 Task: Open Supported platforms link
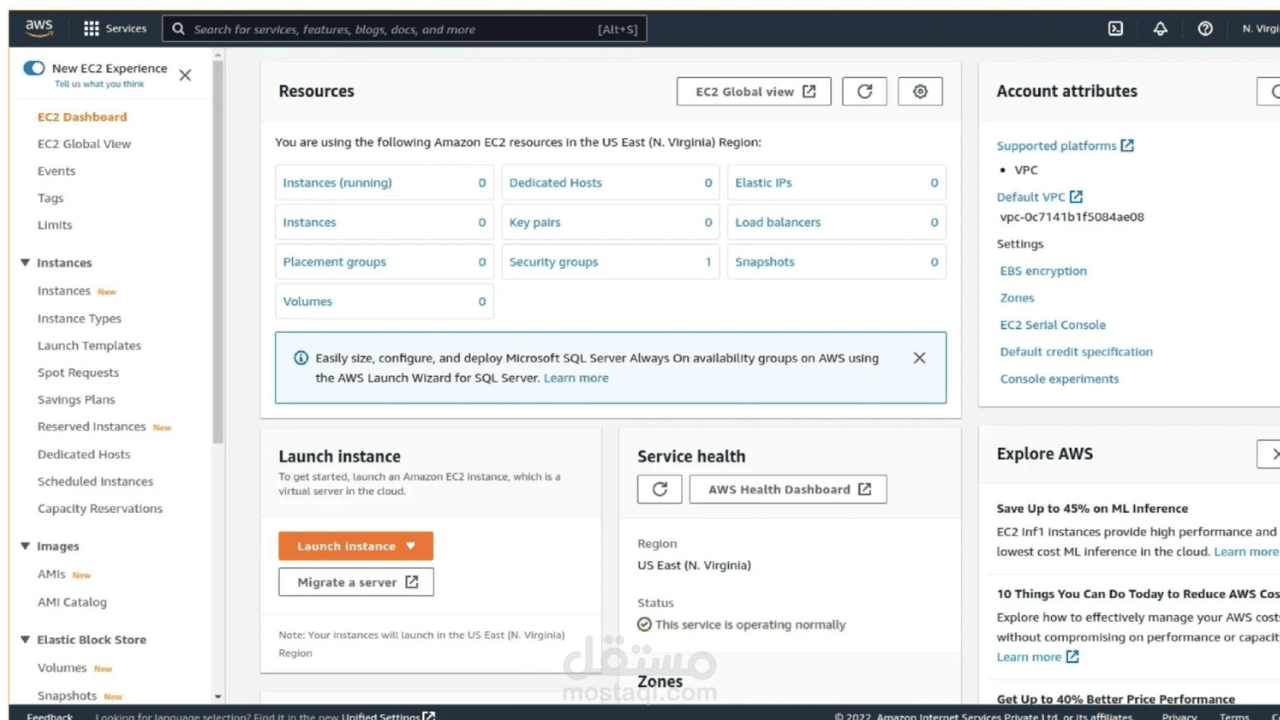tap(1065, 146)
